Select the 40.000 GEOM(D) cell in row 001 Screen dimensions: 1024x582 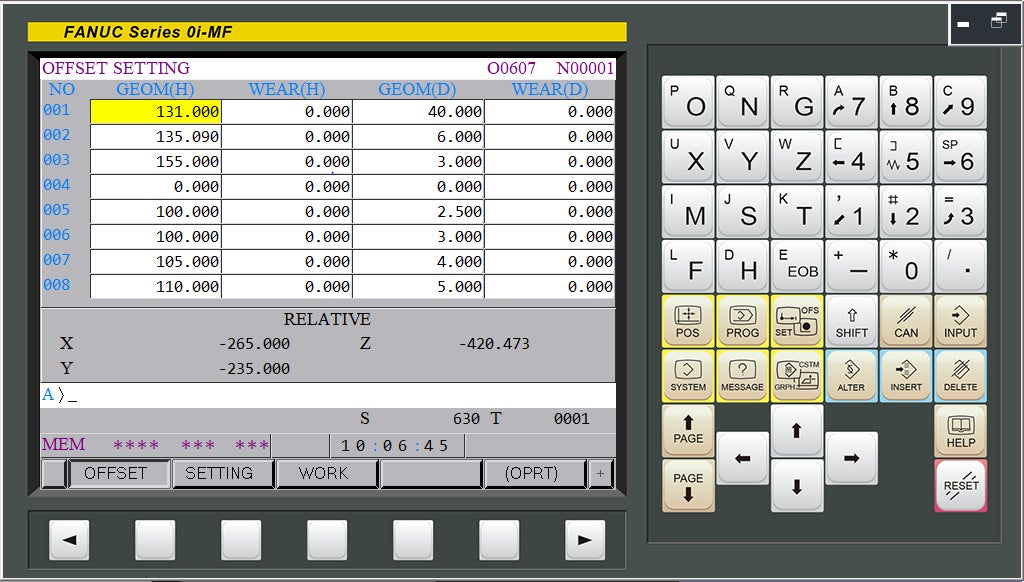click(418, 112)
